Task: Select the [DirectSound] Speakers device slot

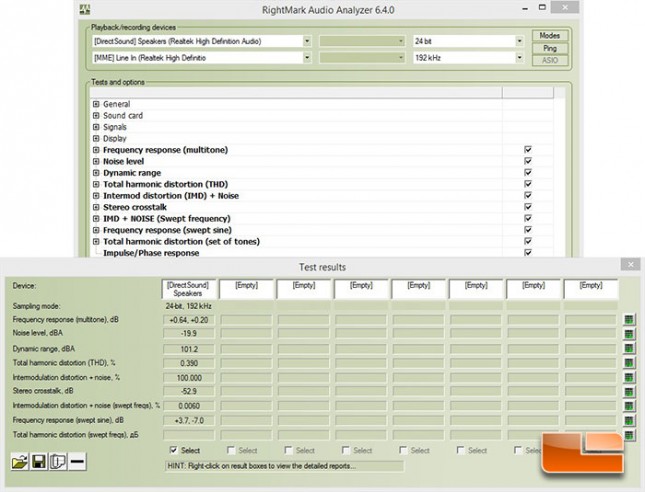Action: click(x=188, y=289)
